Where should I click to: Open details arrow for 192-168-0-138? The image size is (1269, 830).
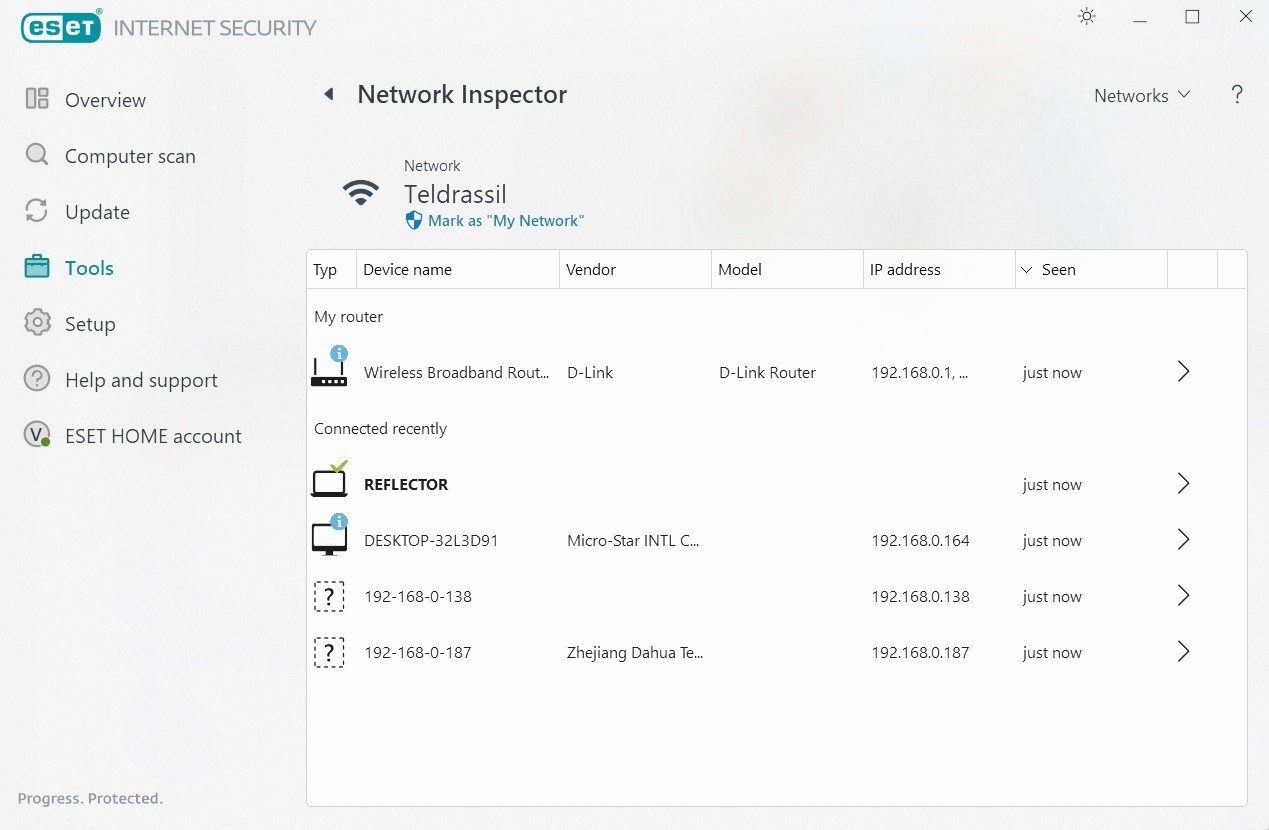1183,596
